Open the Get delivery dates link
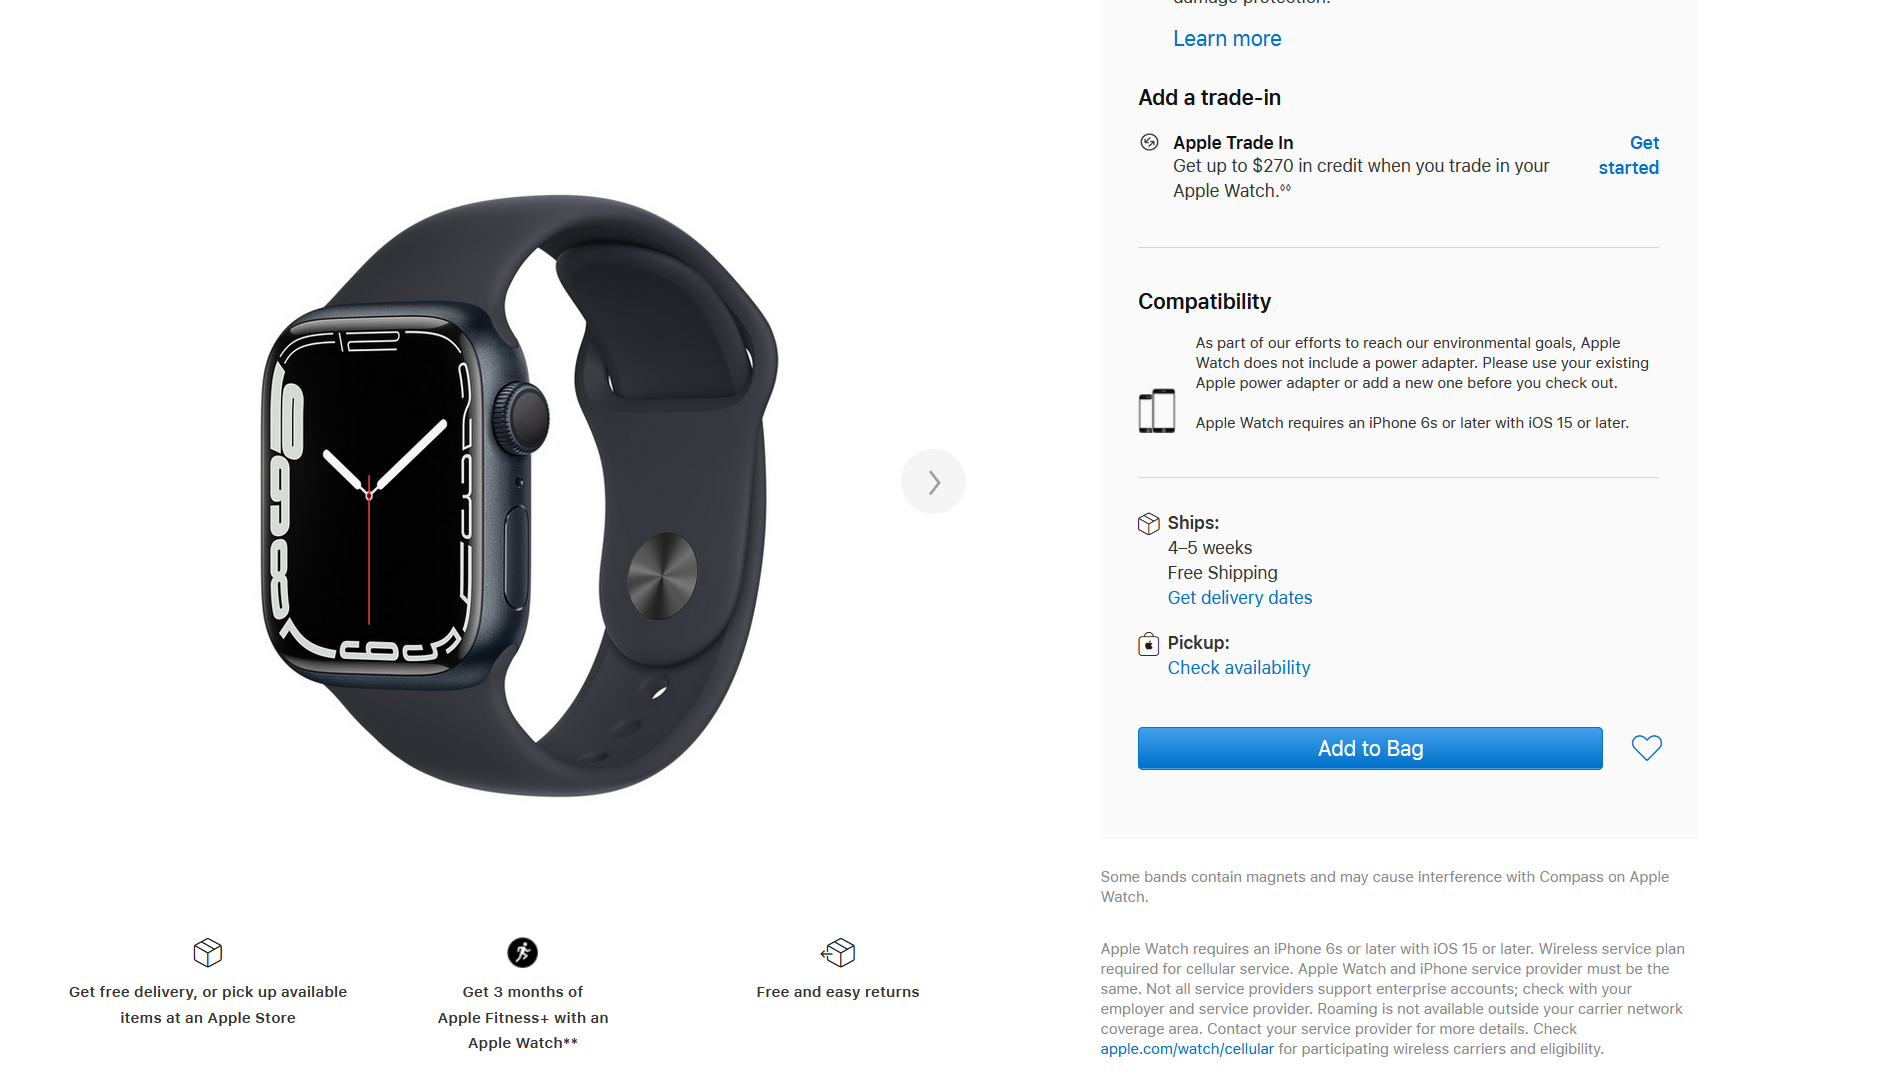 (1240, 598)
